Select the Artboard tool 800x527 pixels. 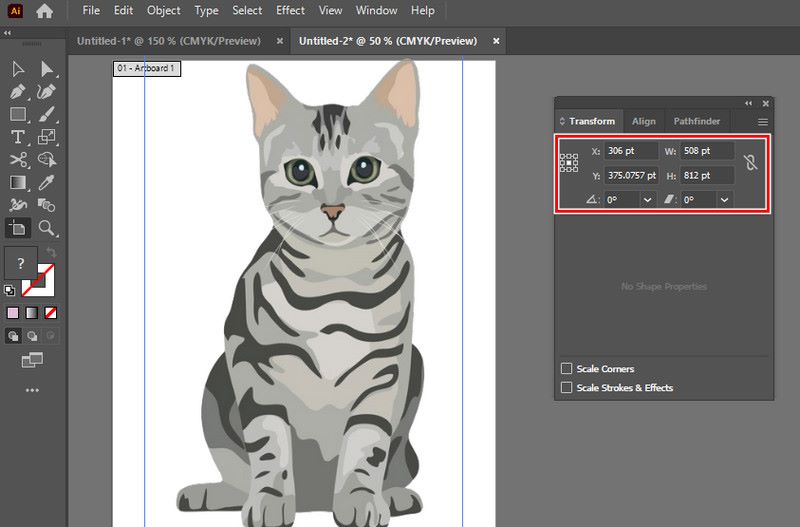18,228
